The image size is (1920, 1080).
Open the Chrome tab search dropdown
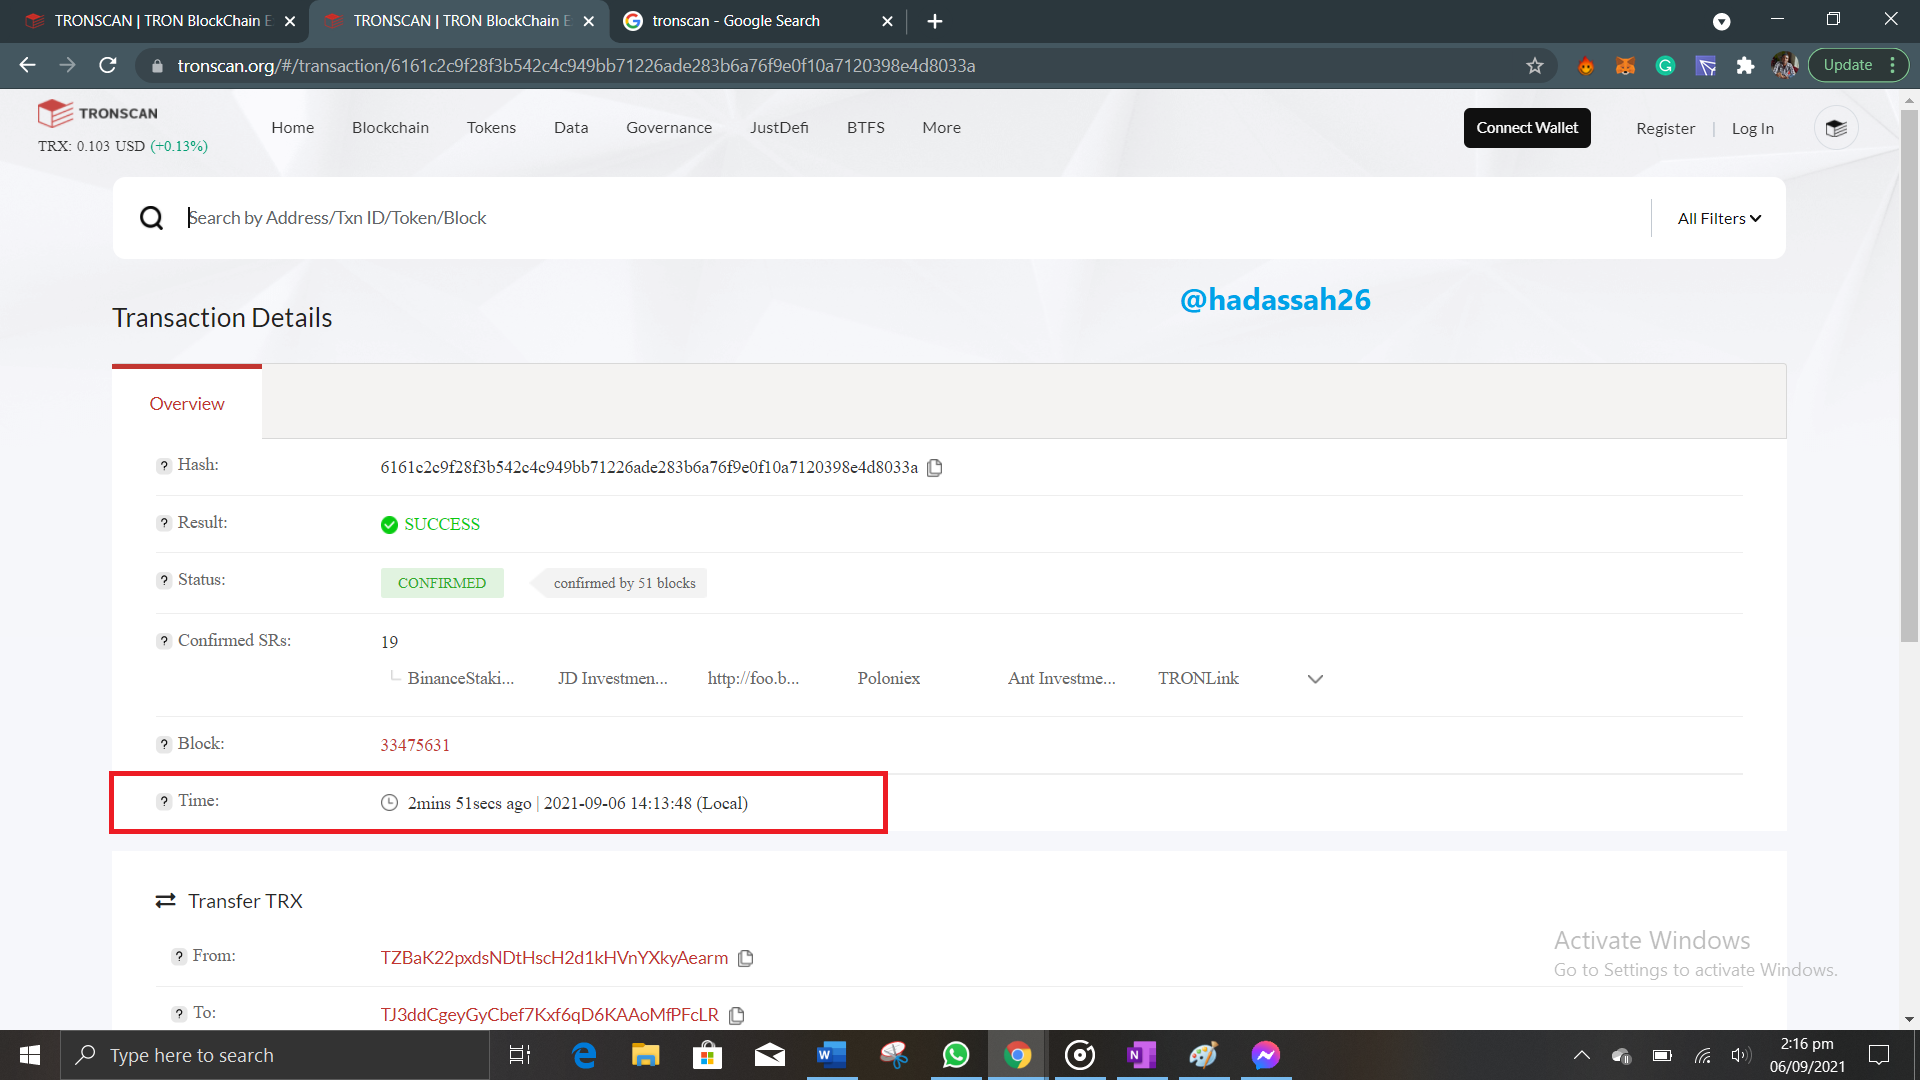coord(1721,21)
